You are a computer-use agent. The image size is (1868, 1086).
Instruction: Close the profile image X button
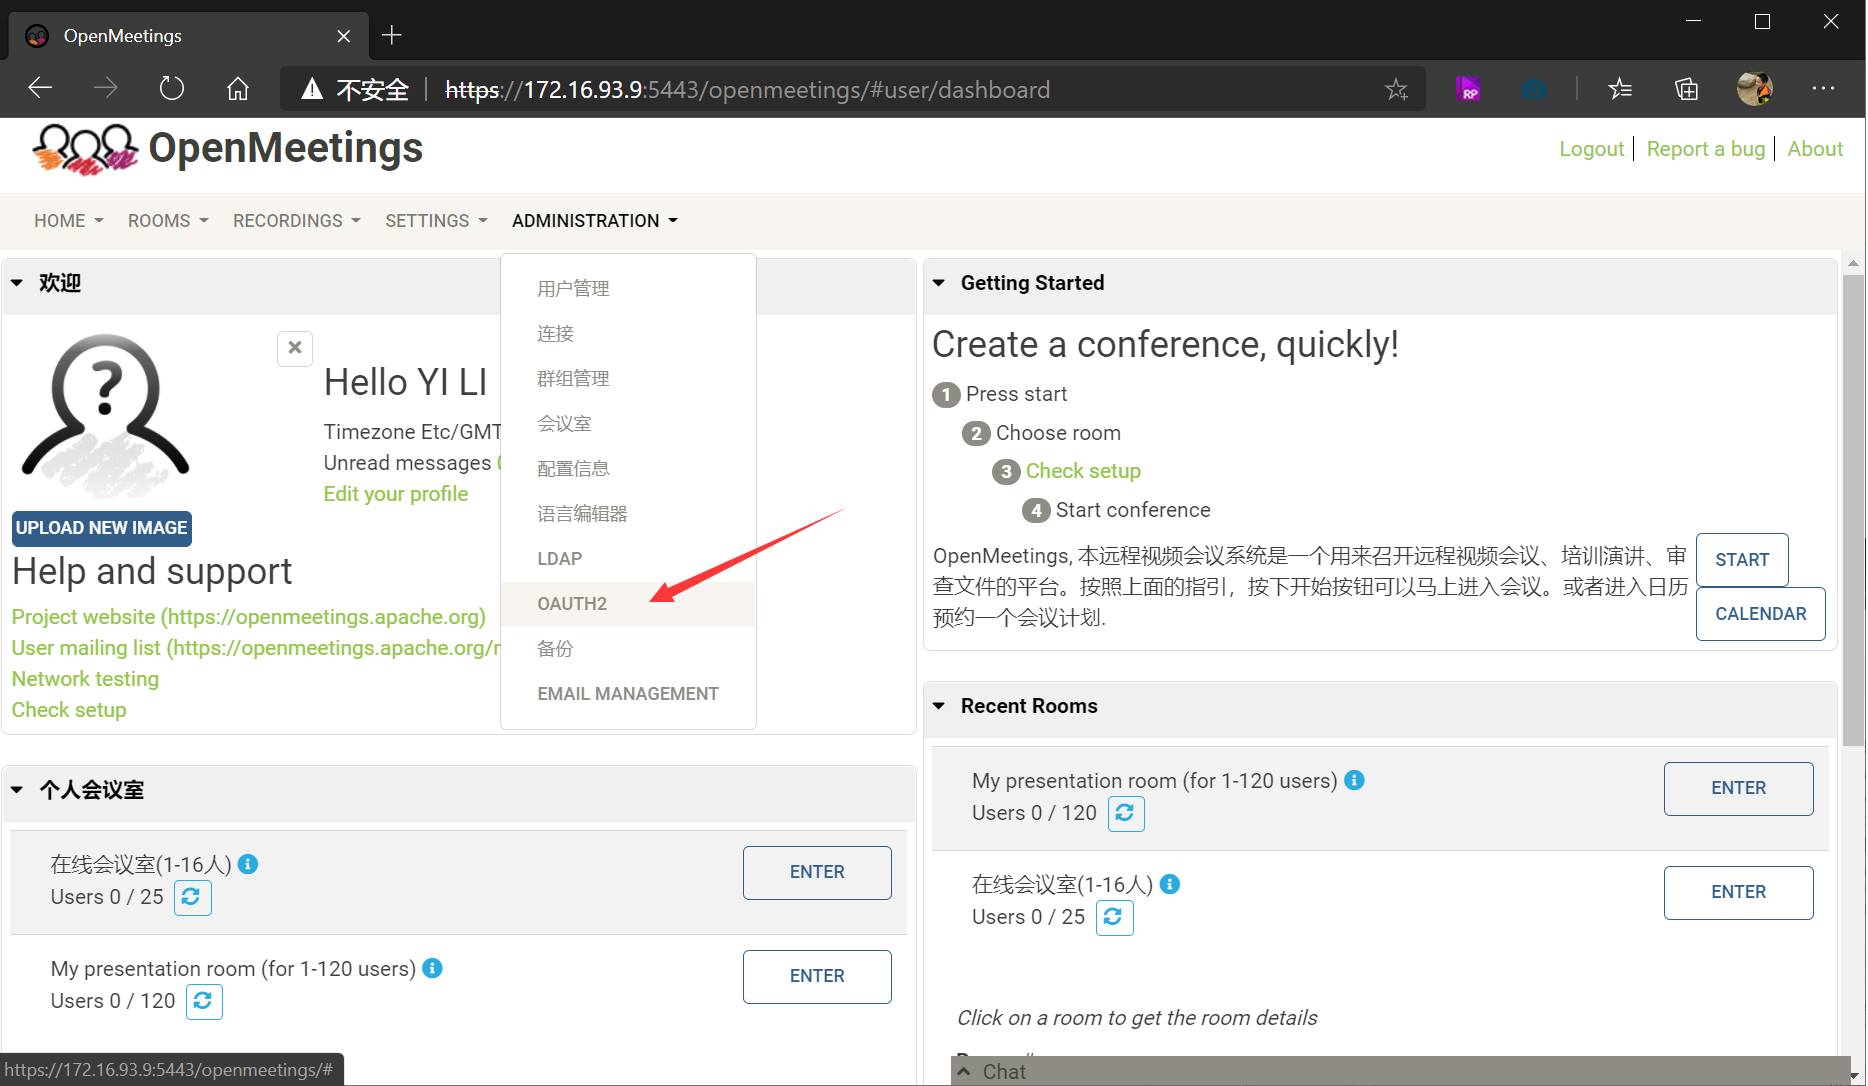coord(295,348)
